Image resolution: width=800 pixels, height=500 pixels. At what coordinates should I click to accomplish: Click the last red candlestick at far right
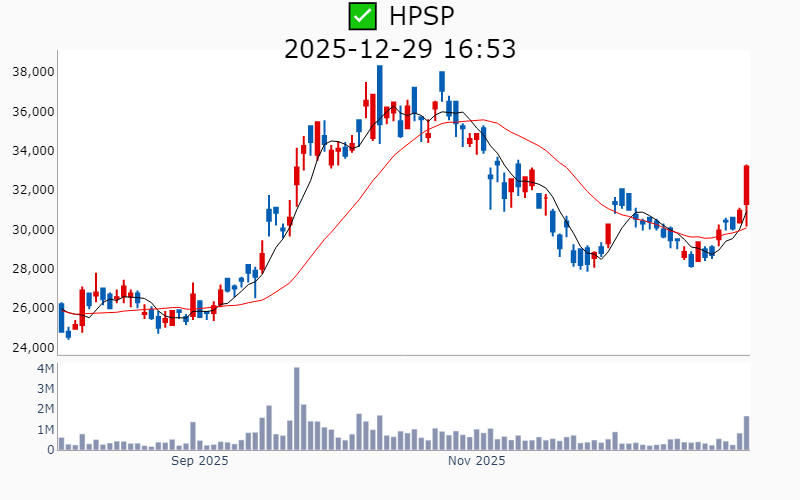click(x=746, y=186)
